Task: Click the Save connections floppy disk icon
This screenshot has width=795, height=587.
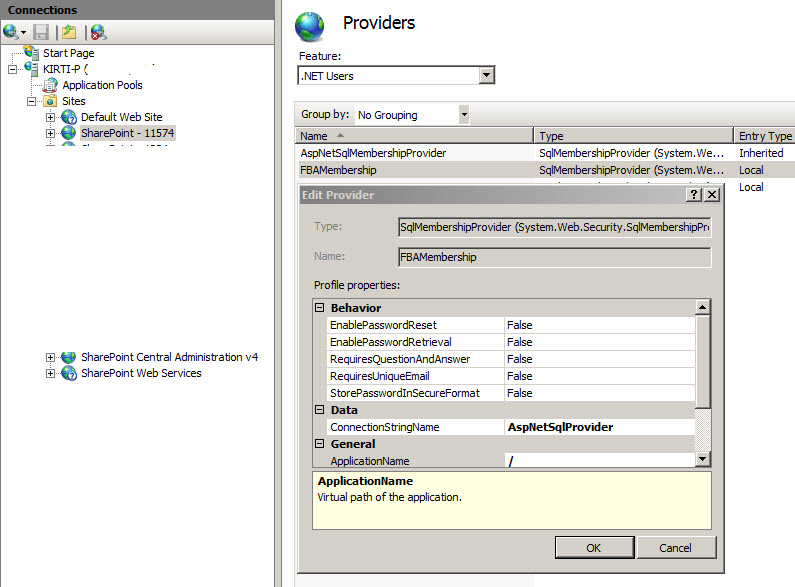Action: coord(41,32)
